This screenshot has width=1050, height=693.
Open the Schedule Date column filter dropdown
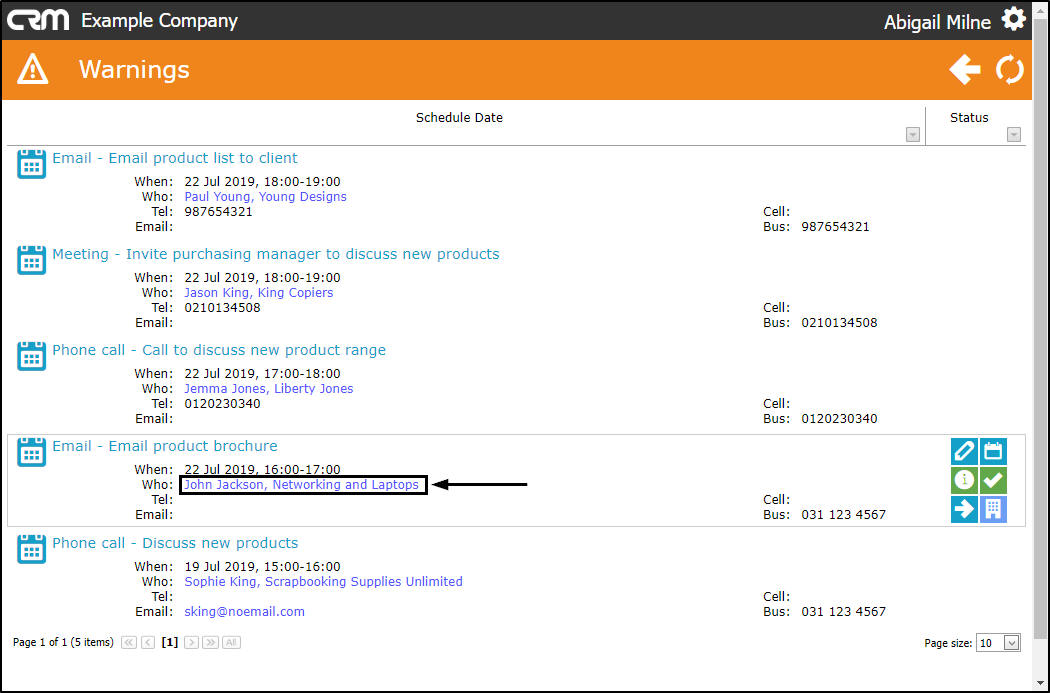[x=912, y=135]
